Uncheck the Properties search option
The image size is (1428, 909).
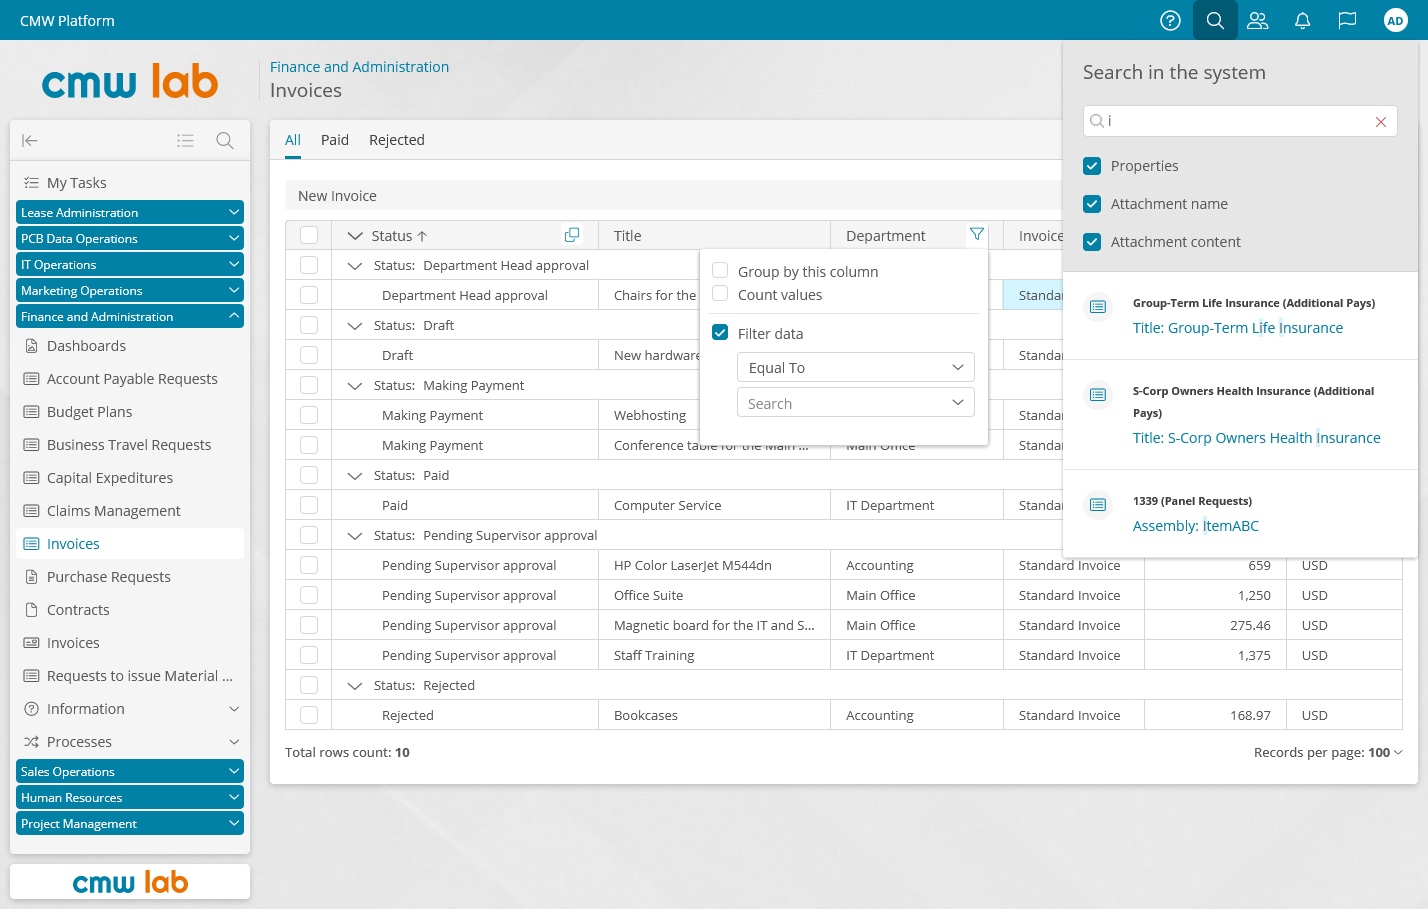[x=1092, y=166]
